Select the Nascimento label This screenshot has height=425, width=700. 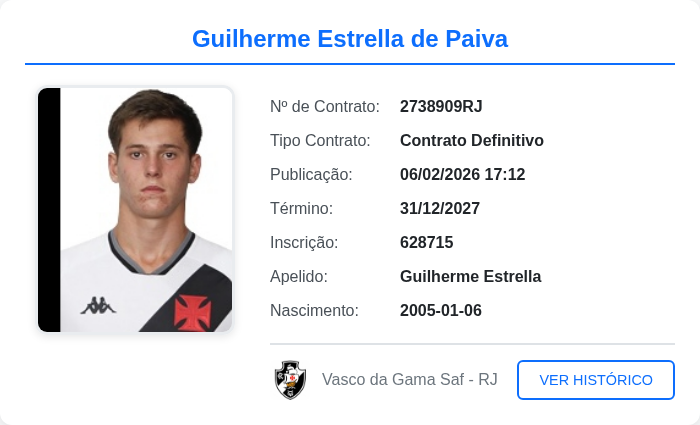tap(314, 310)
